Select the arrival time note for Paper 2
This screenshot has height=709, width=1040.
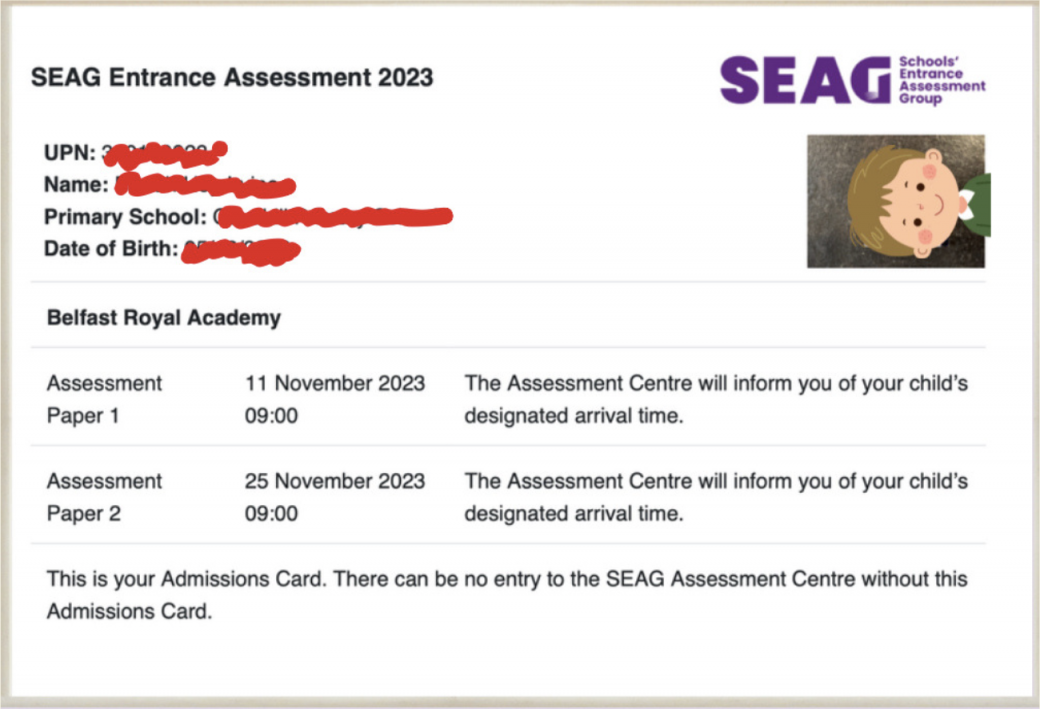click(x=716, y=497)
